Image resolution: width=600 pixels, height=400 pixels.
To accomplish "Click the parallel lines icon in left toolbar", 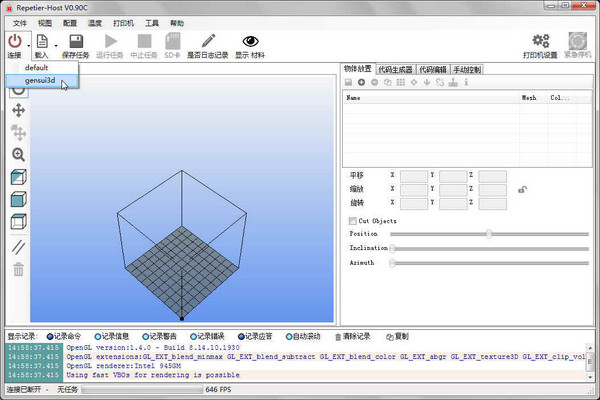I will [x=18, y=245].
